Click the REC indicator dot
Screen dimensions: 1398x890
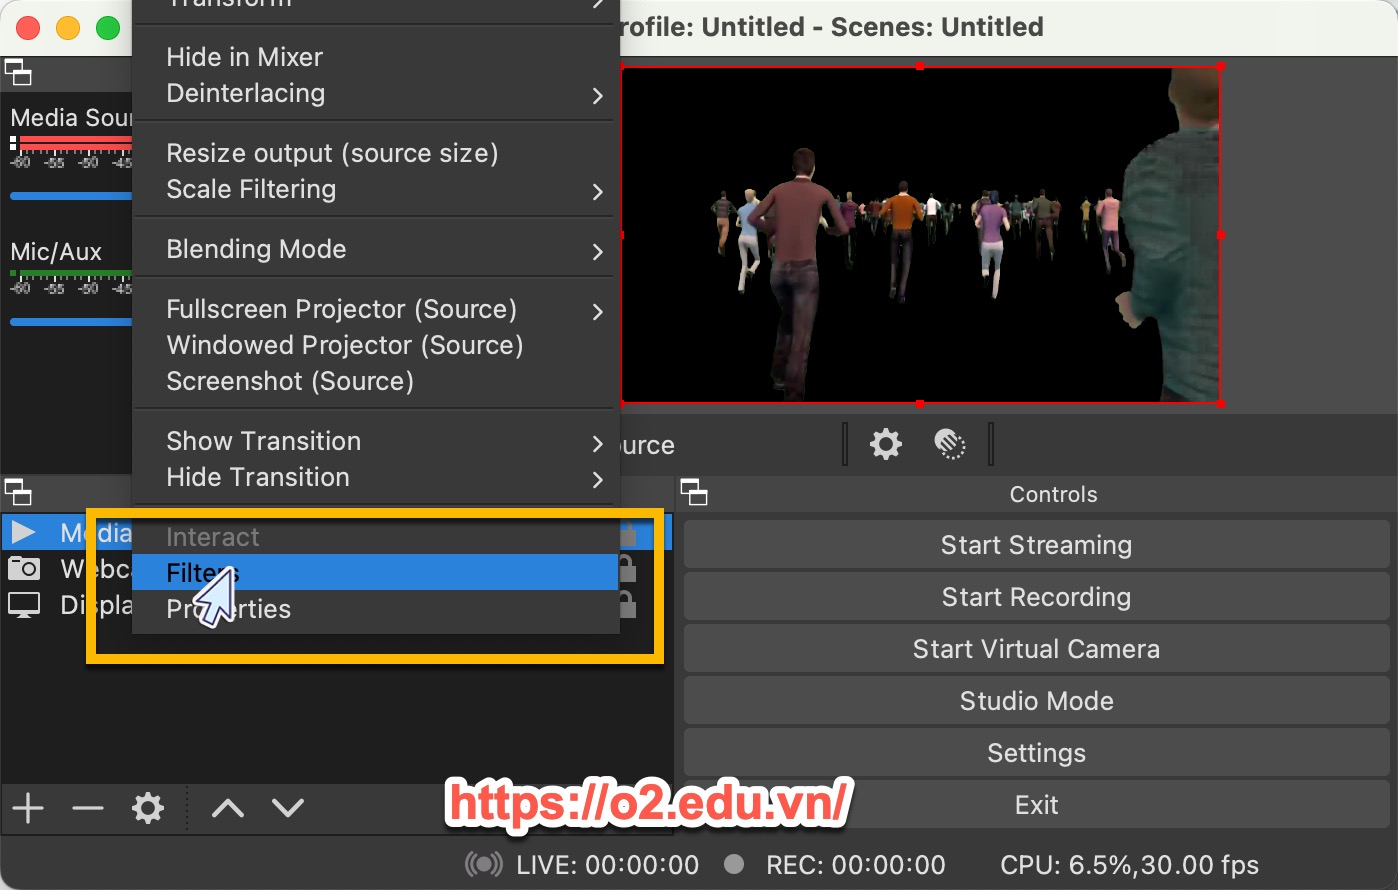(x=734, y=863)
